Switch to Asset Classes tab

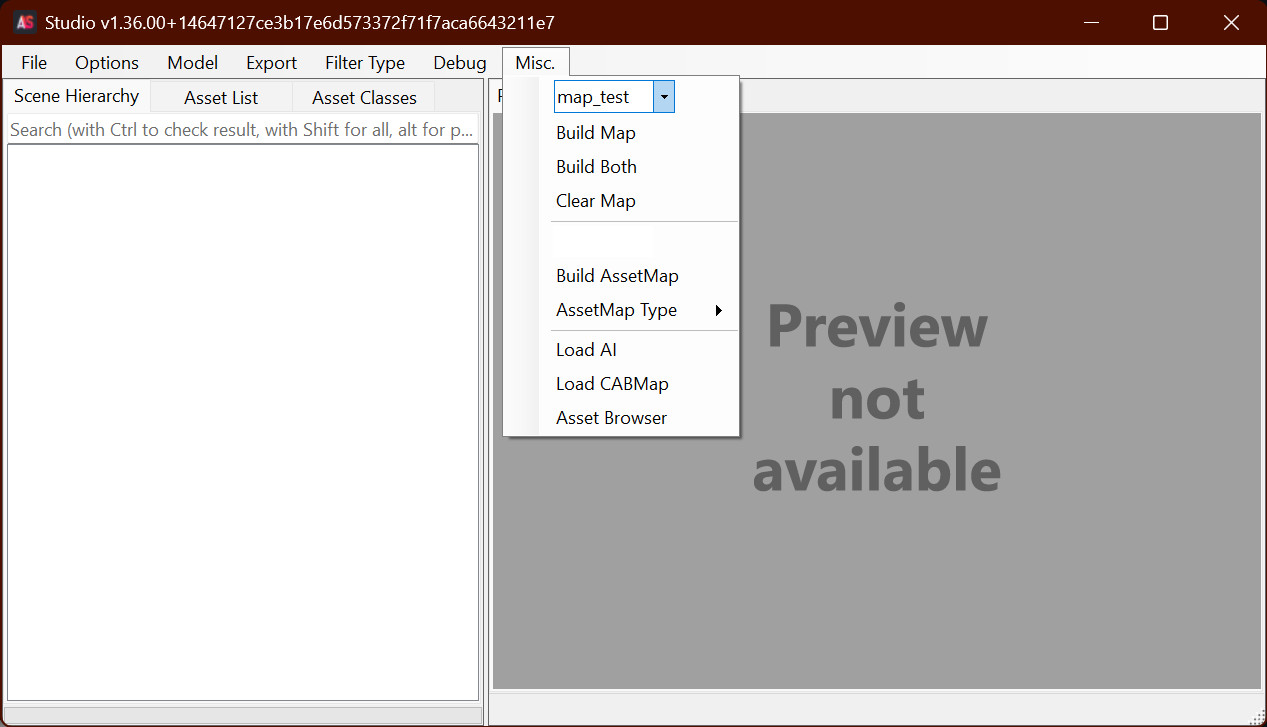click(364, 97)
